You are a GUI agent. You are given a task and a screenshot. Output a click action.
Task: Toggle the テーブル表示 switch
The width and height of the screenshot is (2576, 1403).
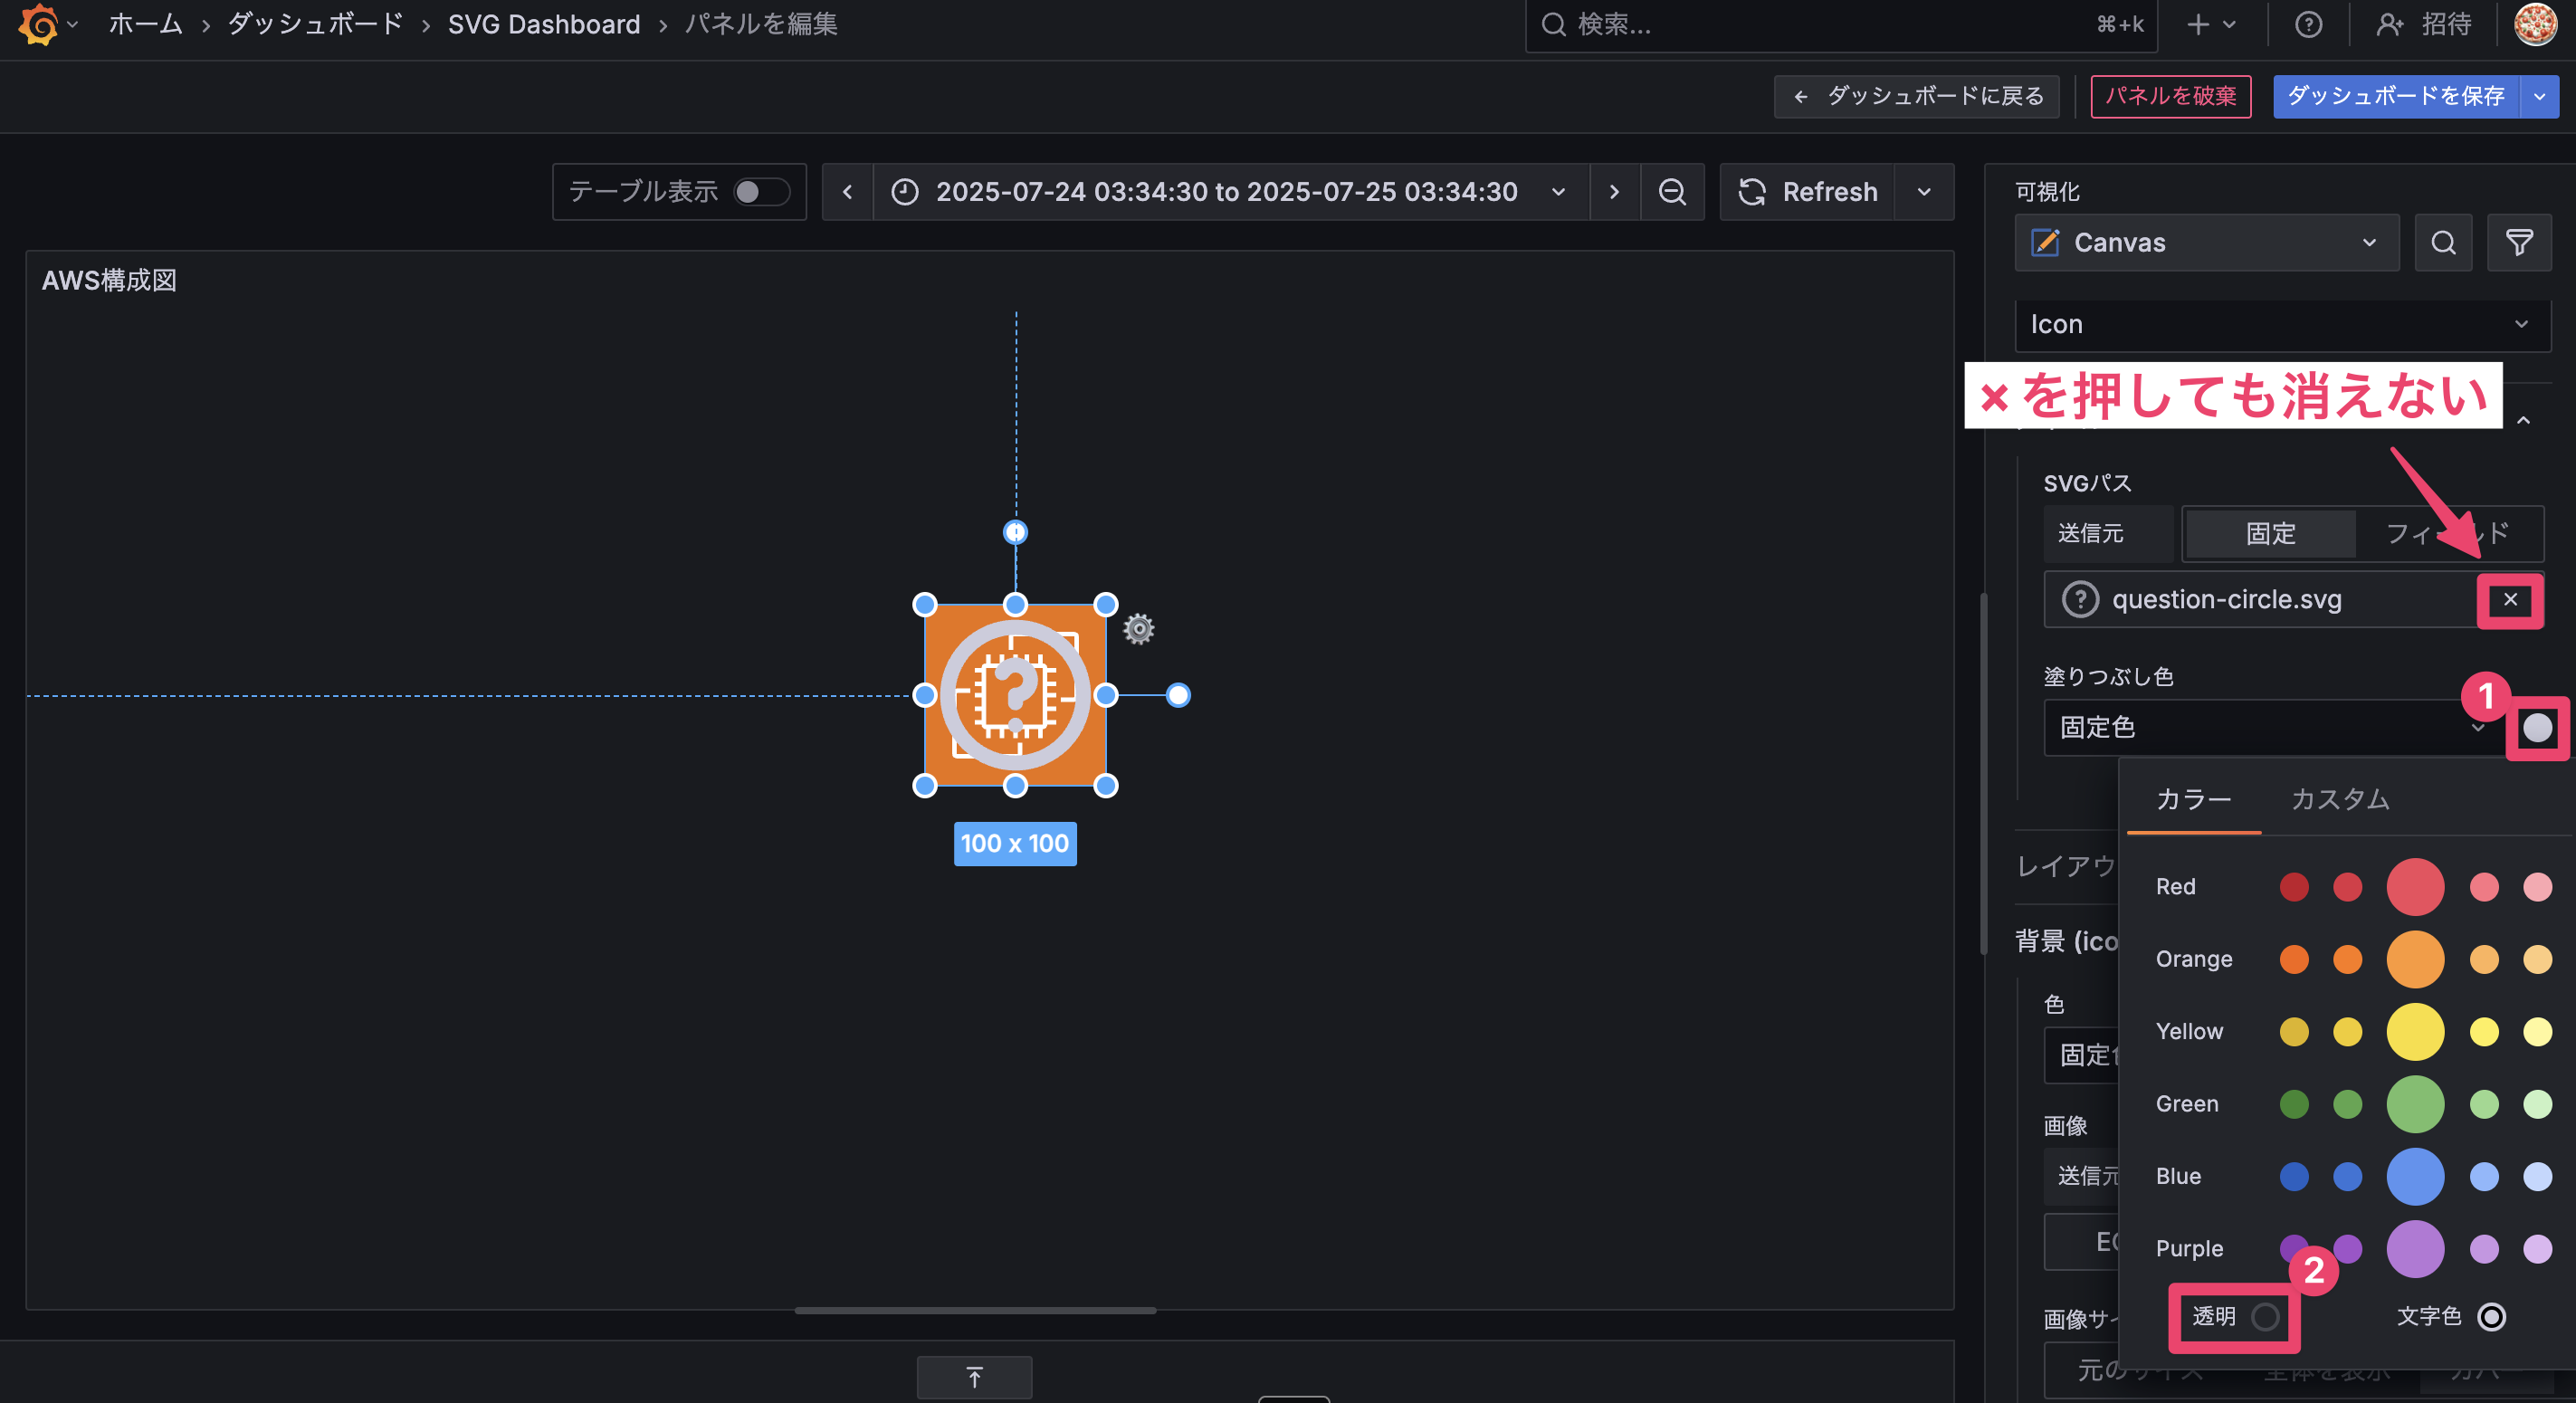[762, 191]
